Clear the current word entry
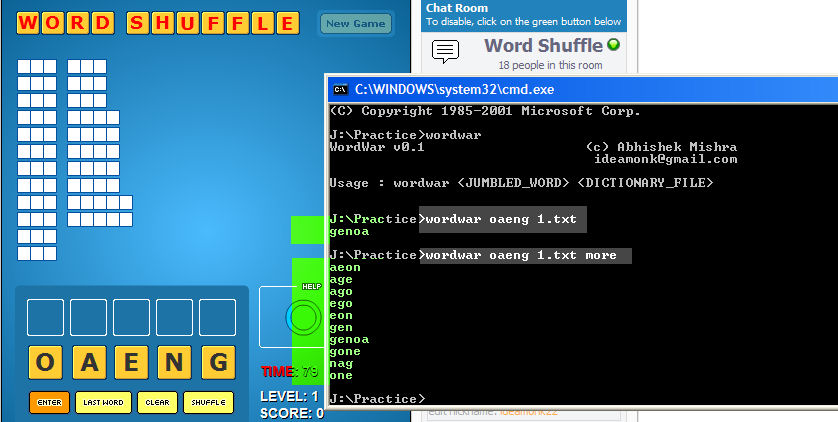The image size is (838, 422). pyautogui.click(x=157, y=402)
